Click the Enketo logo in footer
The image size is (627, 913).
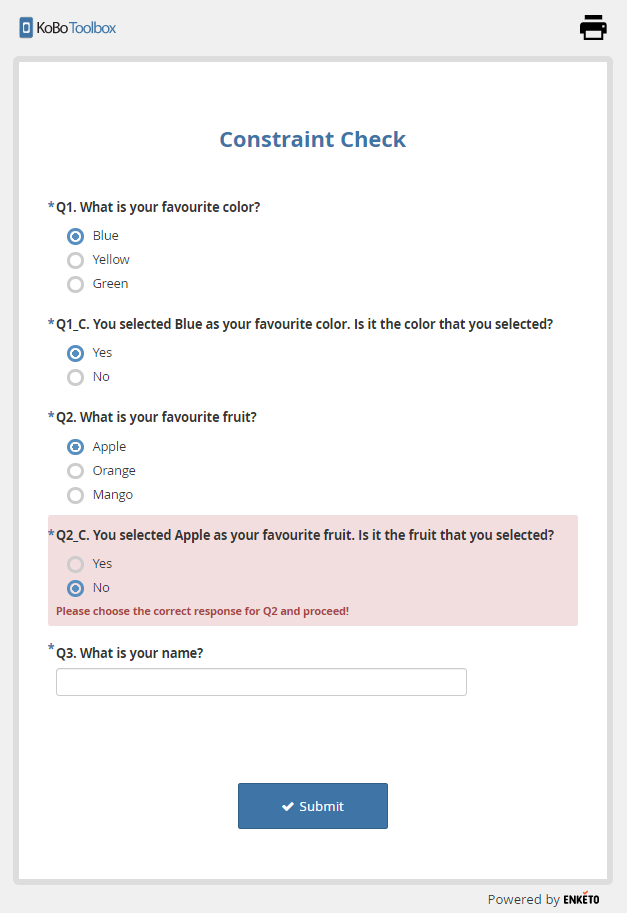pyautogui.click(x=581, y=899)
